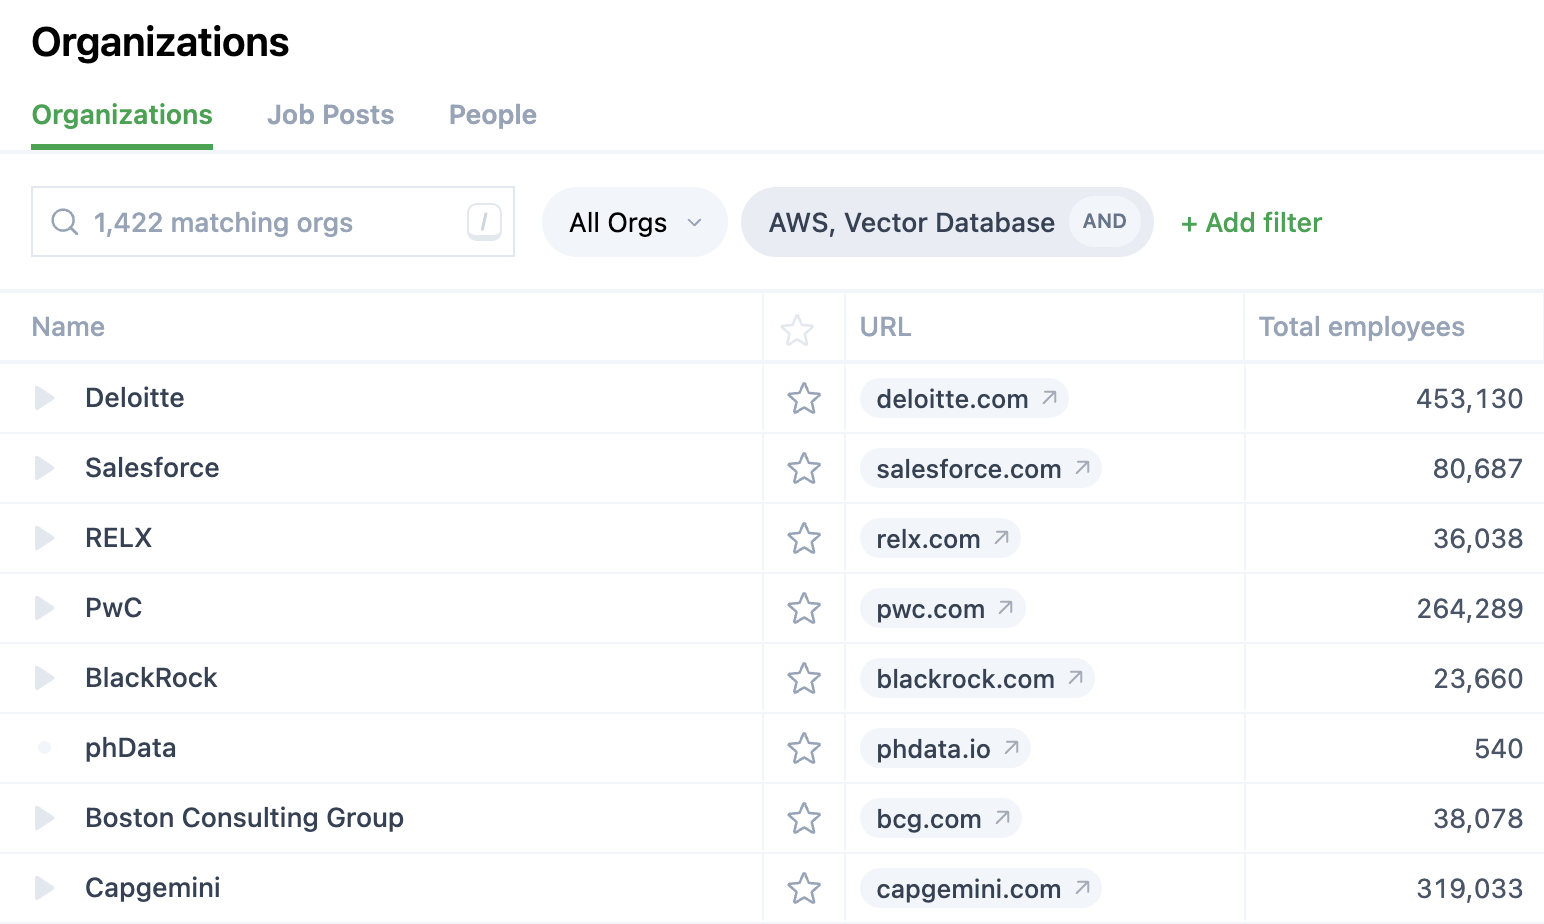Star the Deloitte organization row
The image size is (1544, 924).
tap(804, 399)
